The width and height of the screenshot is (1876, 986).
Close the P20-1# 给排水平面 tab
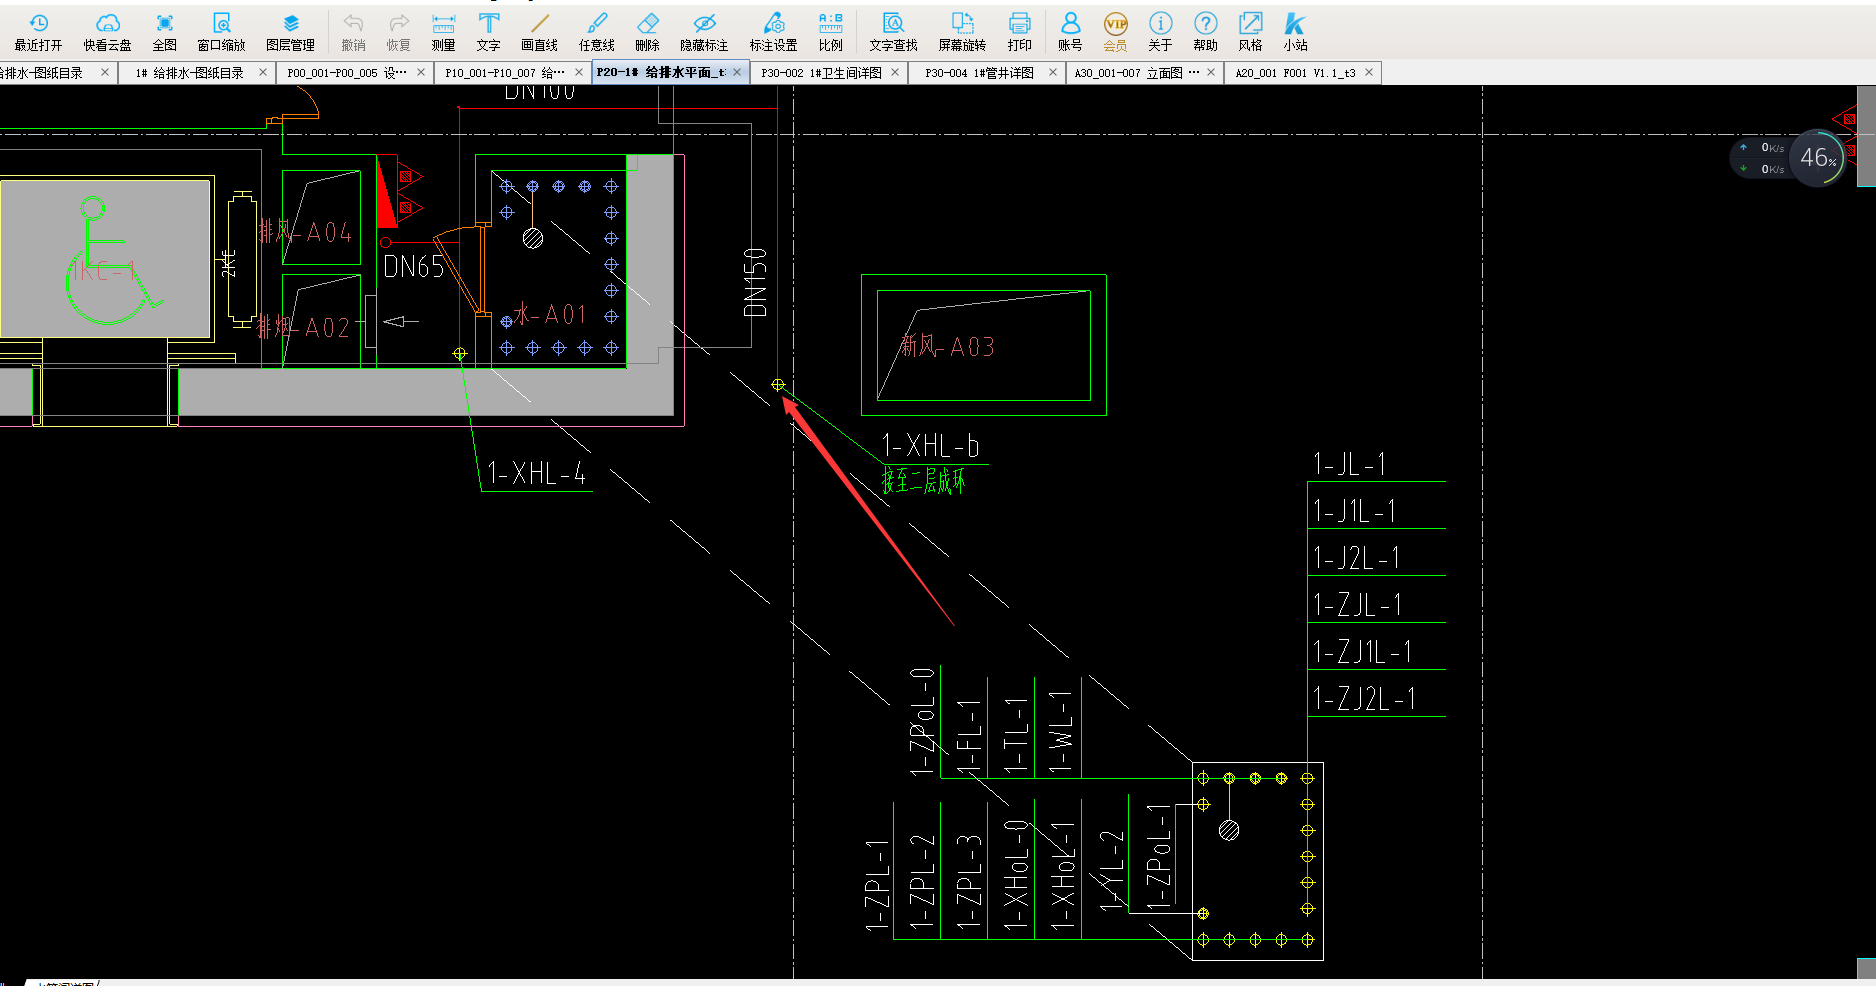[x=737, y=72]
